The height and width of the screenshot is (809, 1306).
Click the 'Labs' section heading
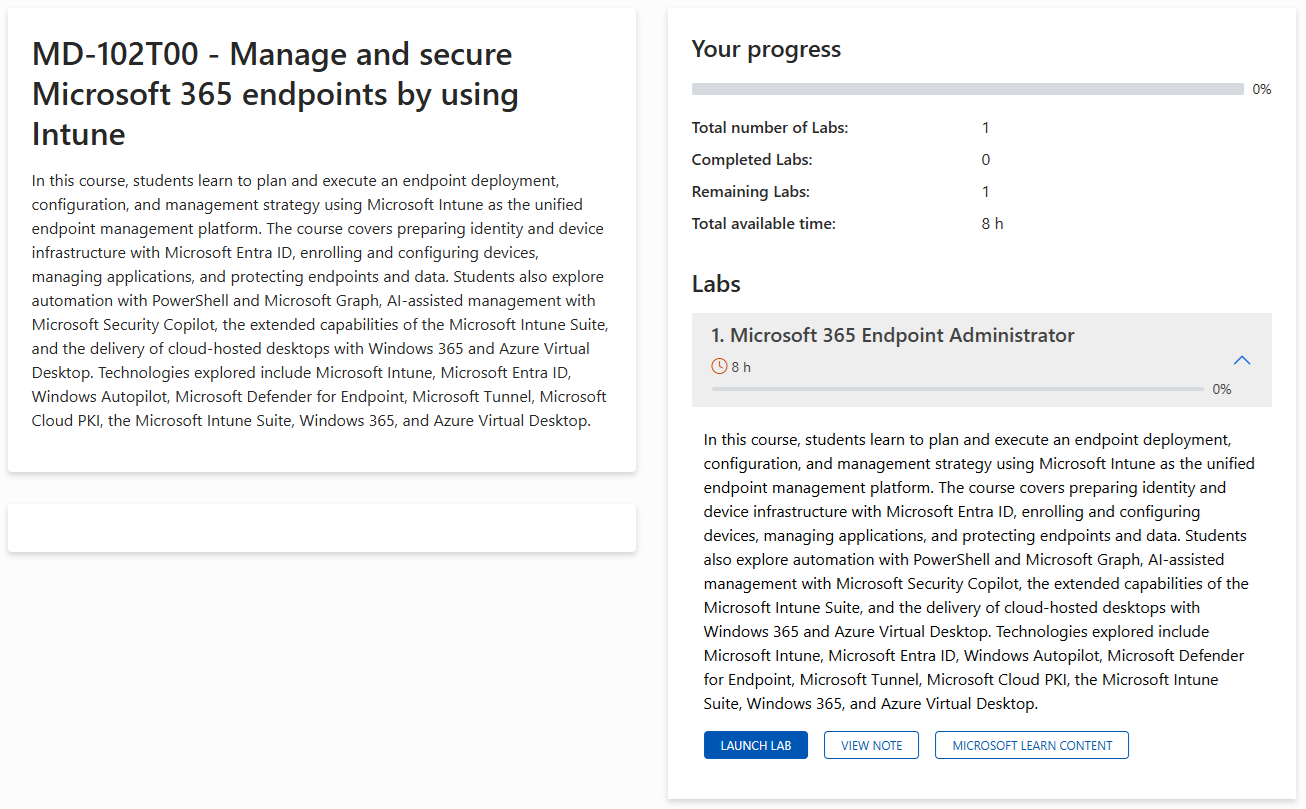coord(716,284)
